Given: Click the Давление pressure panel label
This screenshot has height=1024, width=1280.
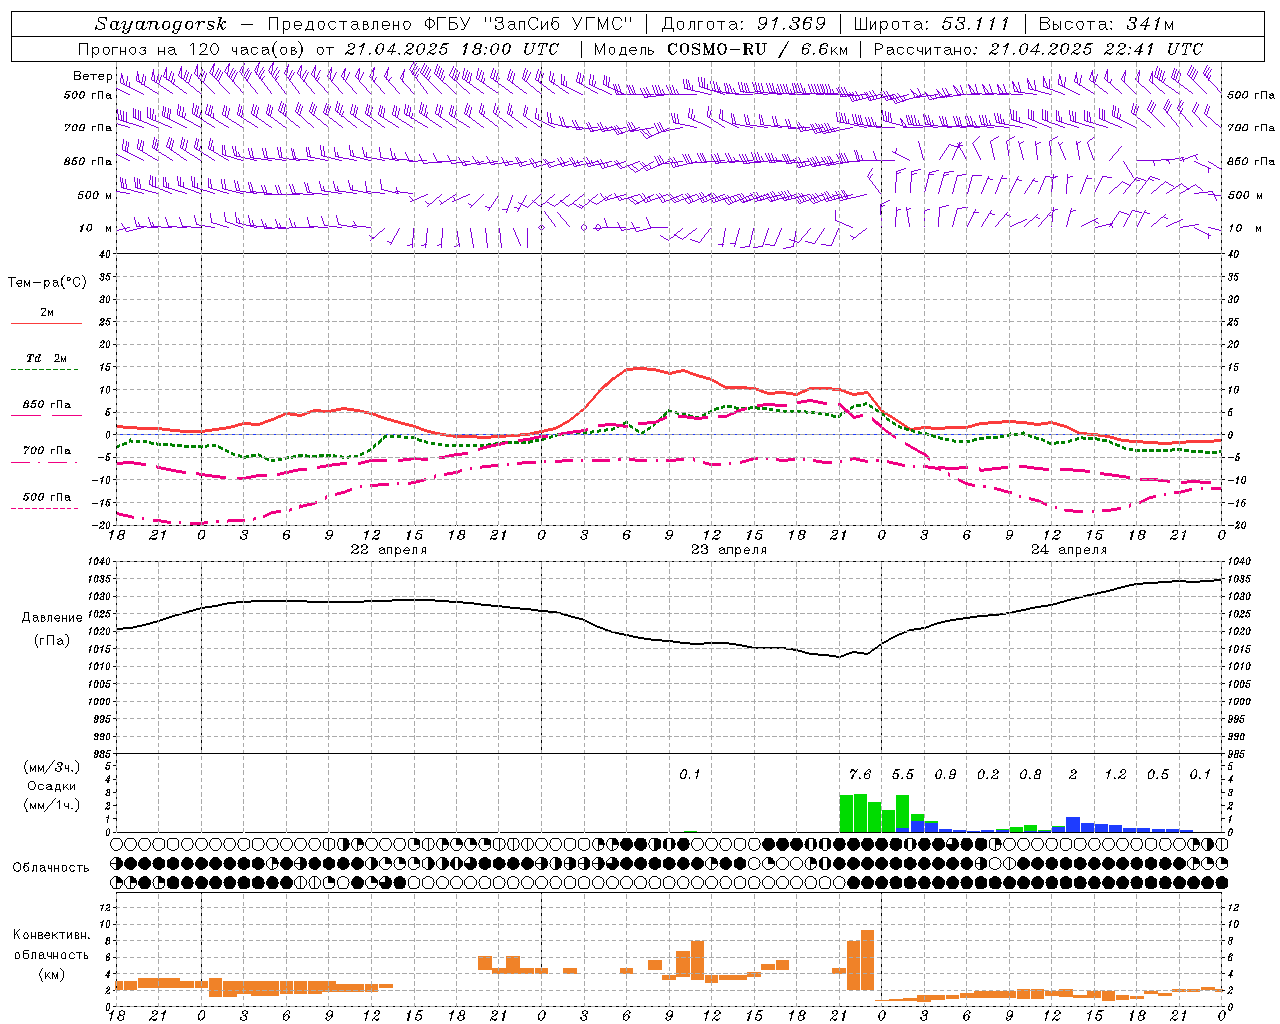Looking at the screenshot, I should (x=52, y=618).
